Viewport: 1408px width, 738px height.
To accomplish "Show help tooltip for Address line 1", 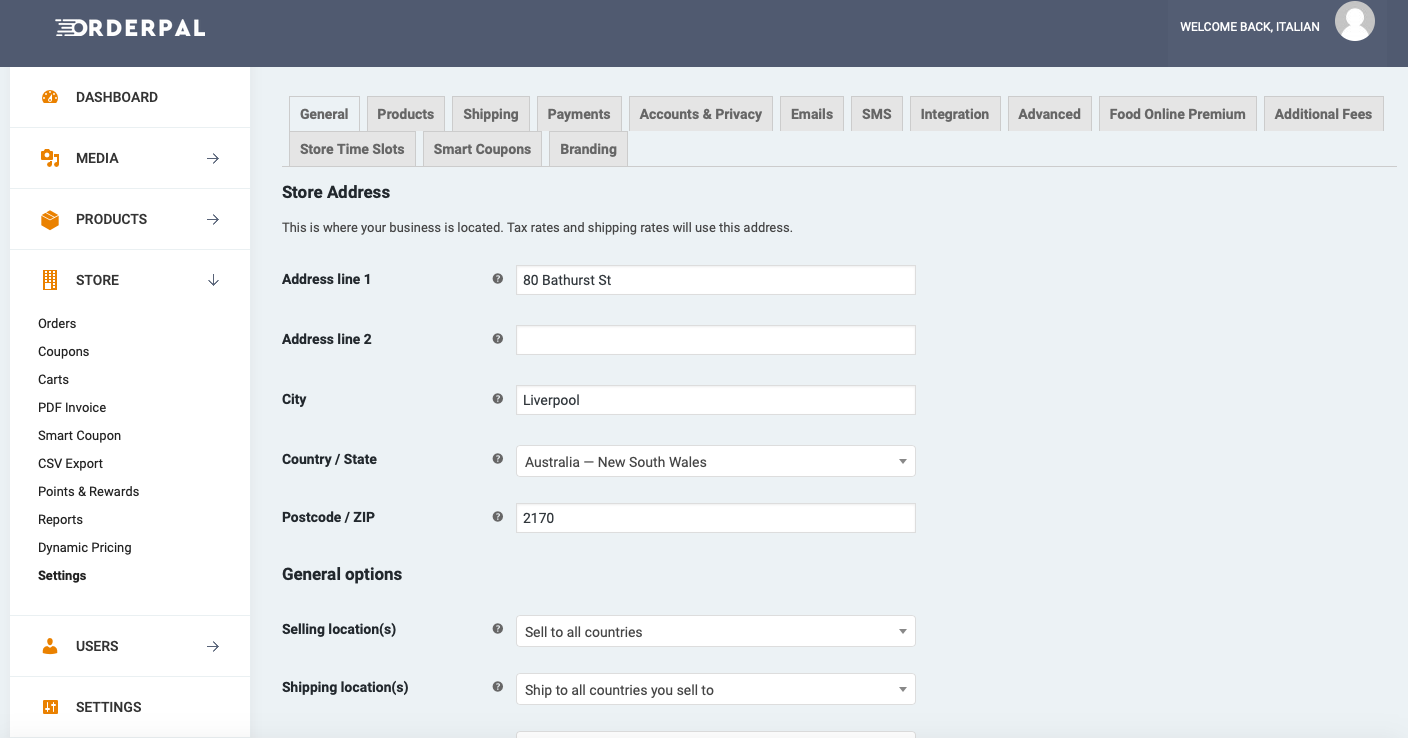I will pyautogui.click(x=498, y=279).
